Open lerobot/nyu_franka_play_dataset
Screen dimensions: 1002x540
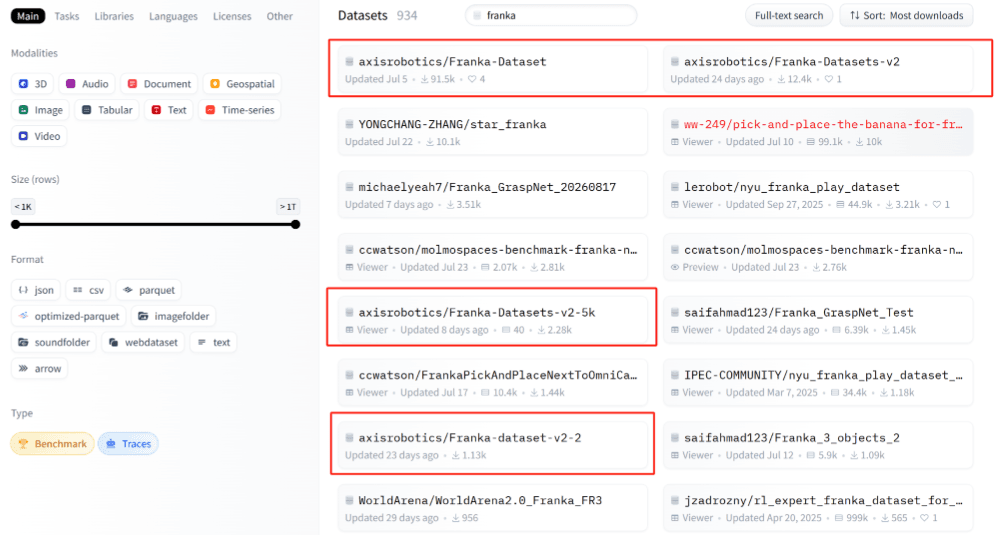coord(818,194)
